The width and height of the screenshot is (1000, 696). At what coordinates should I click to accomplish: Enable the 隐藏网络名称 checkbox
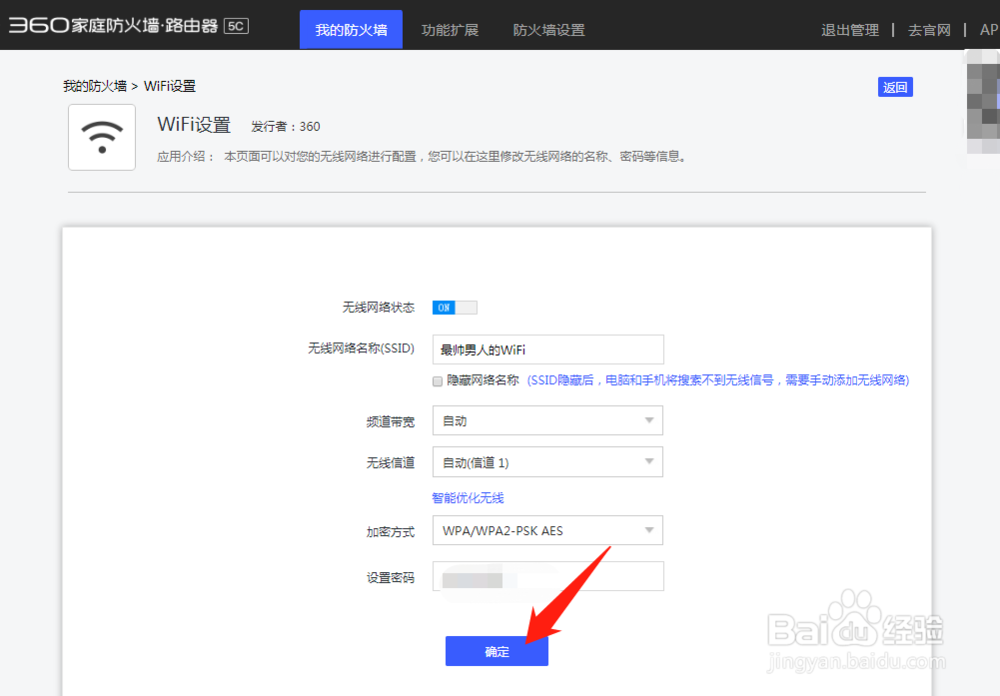[x=437, y=381]
